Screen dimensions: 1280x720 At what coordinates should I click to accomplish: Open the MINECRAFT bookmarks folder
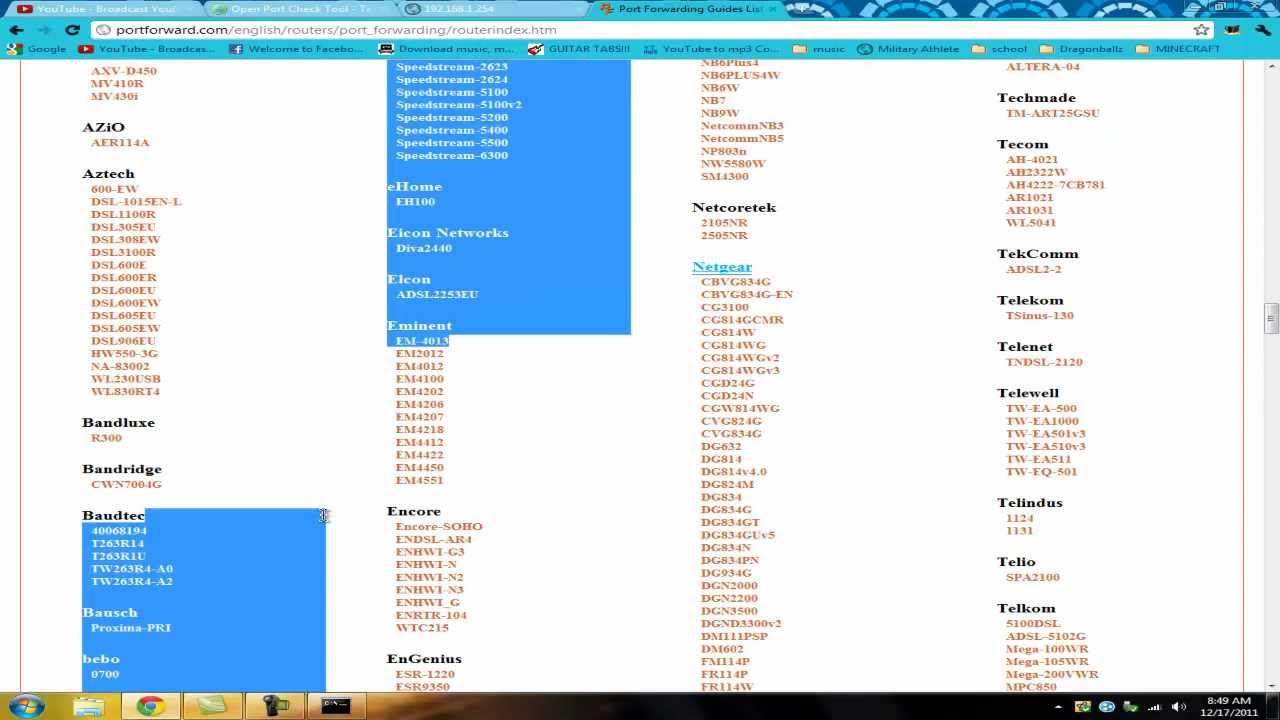(1179, 49)
